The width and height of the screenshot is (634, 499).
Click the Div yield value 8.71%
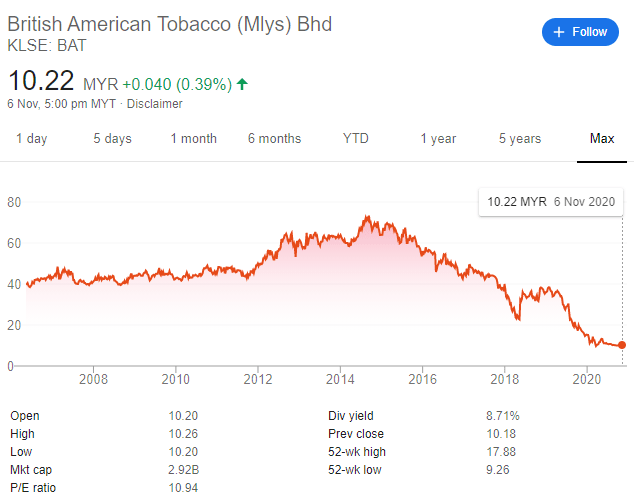pyautogui.click(x=502, y=416)
